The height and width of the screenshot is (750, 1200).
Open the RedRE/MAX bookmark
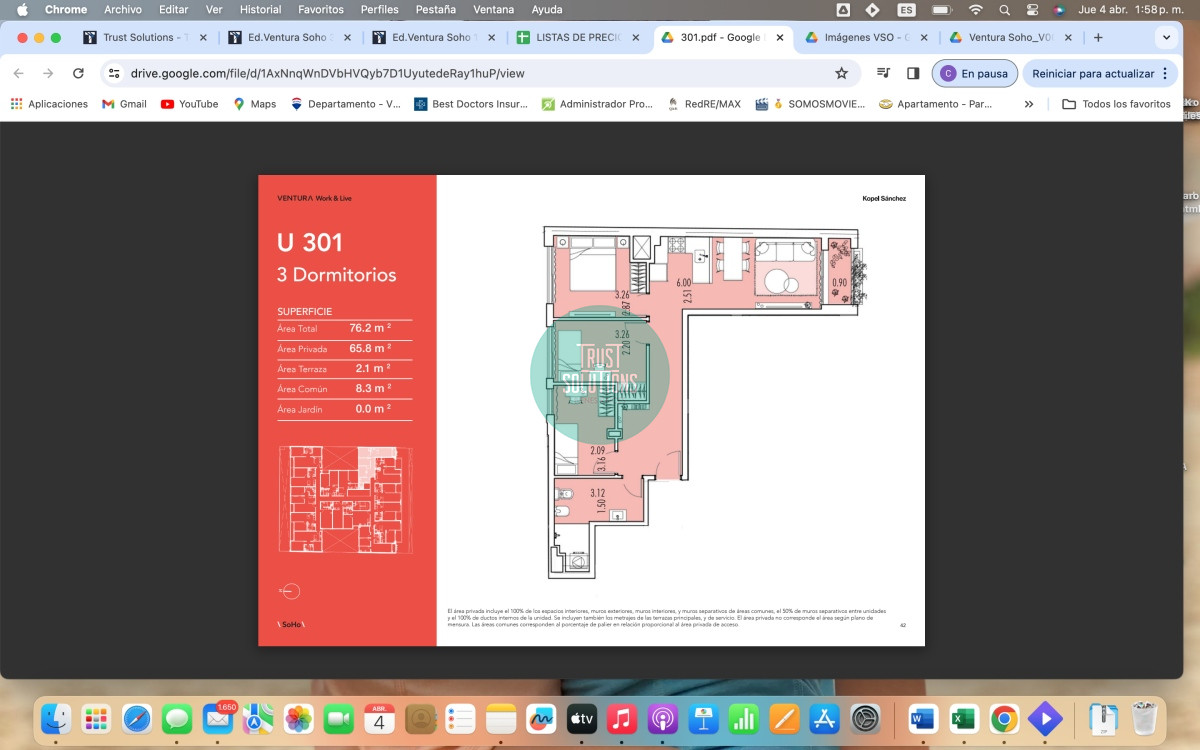704,104
